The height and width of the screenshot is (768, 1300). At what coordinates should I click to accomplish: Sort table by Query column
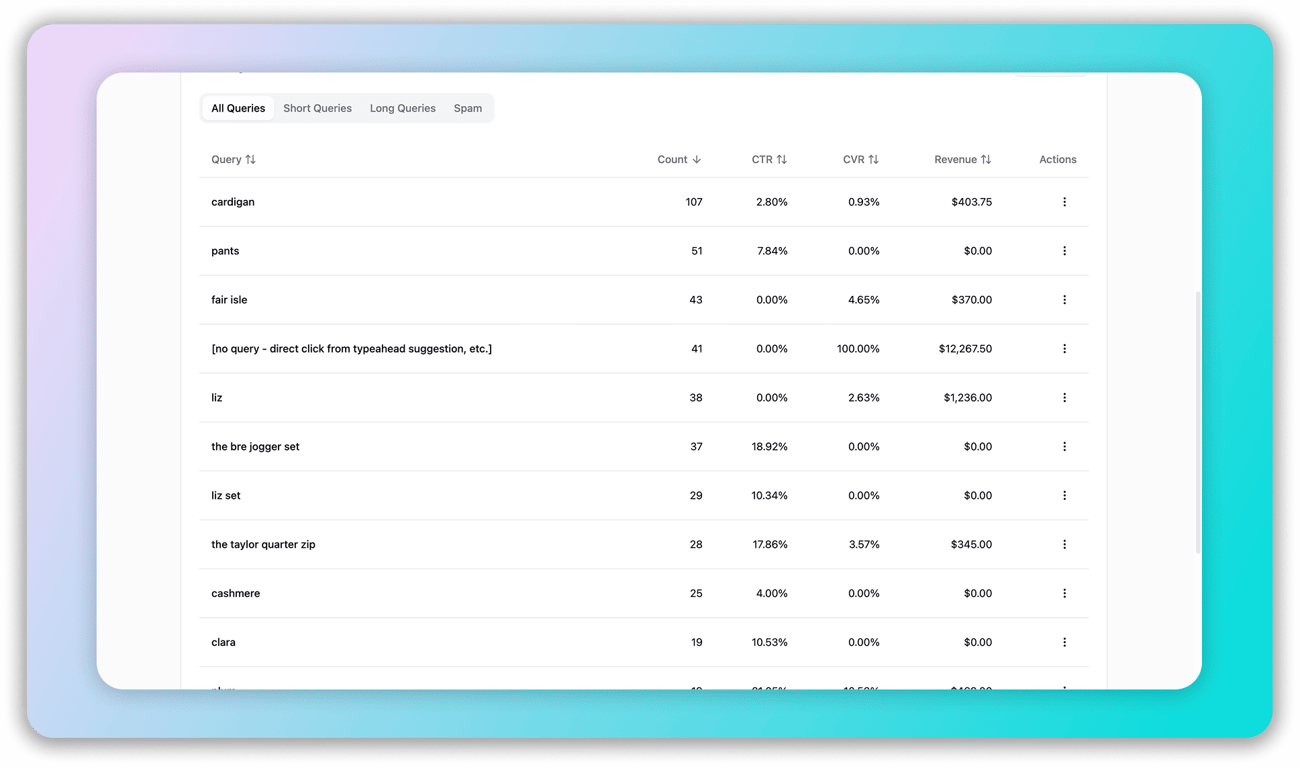233,160
